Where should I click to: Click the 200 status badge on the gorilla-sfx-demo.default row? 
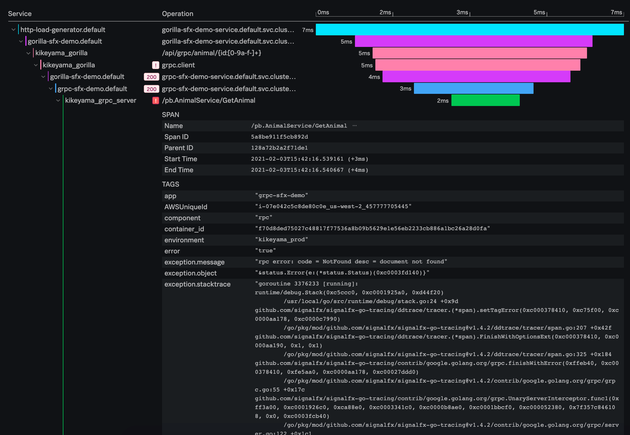point(151,77)
